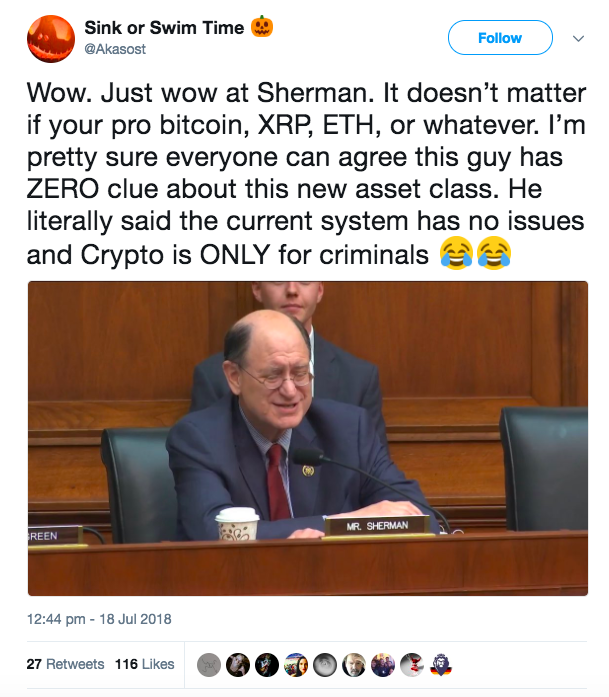Viewport: 609px width, 697px height.
Task: Click the red and white liker avatar
Action: (x=411, y=664)
